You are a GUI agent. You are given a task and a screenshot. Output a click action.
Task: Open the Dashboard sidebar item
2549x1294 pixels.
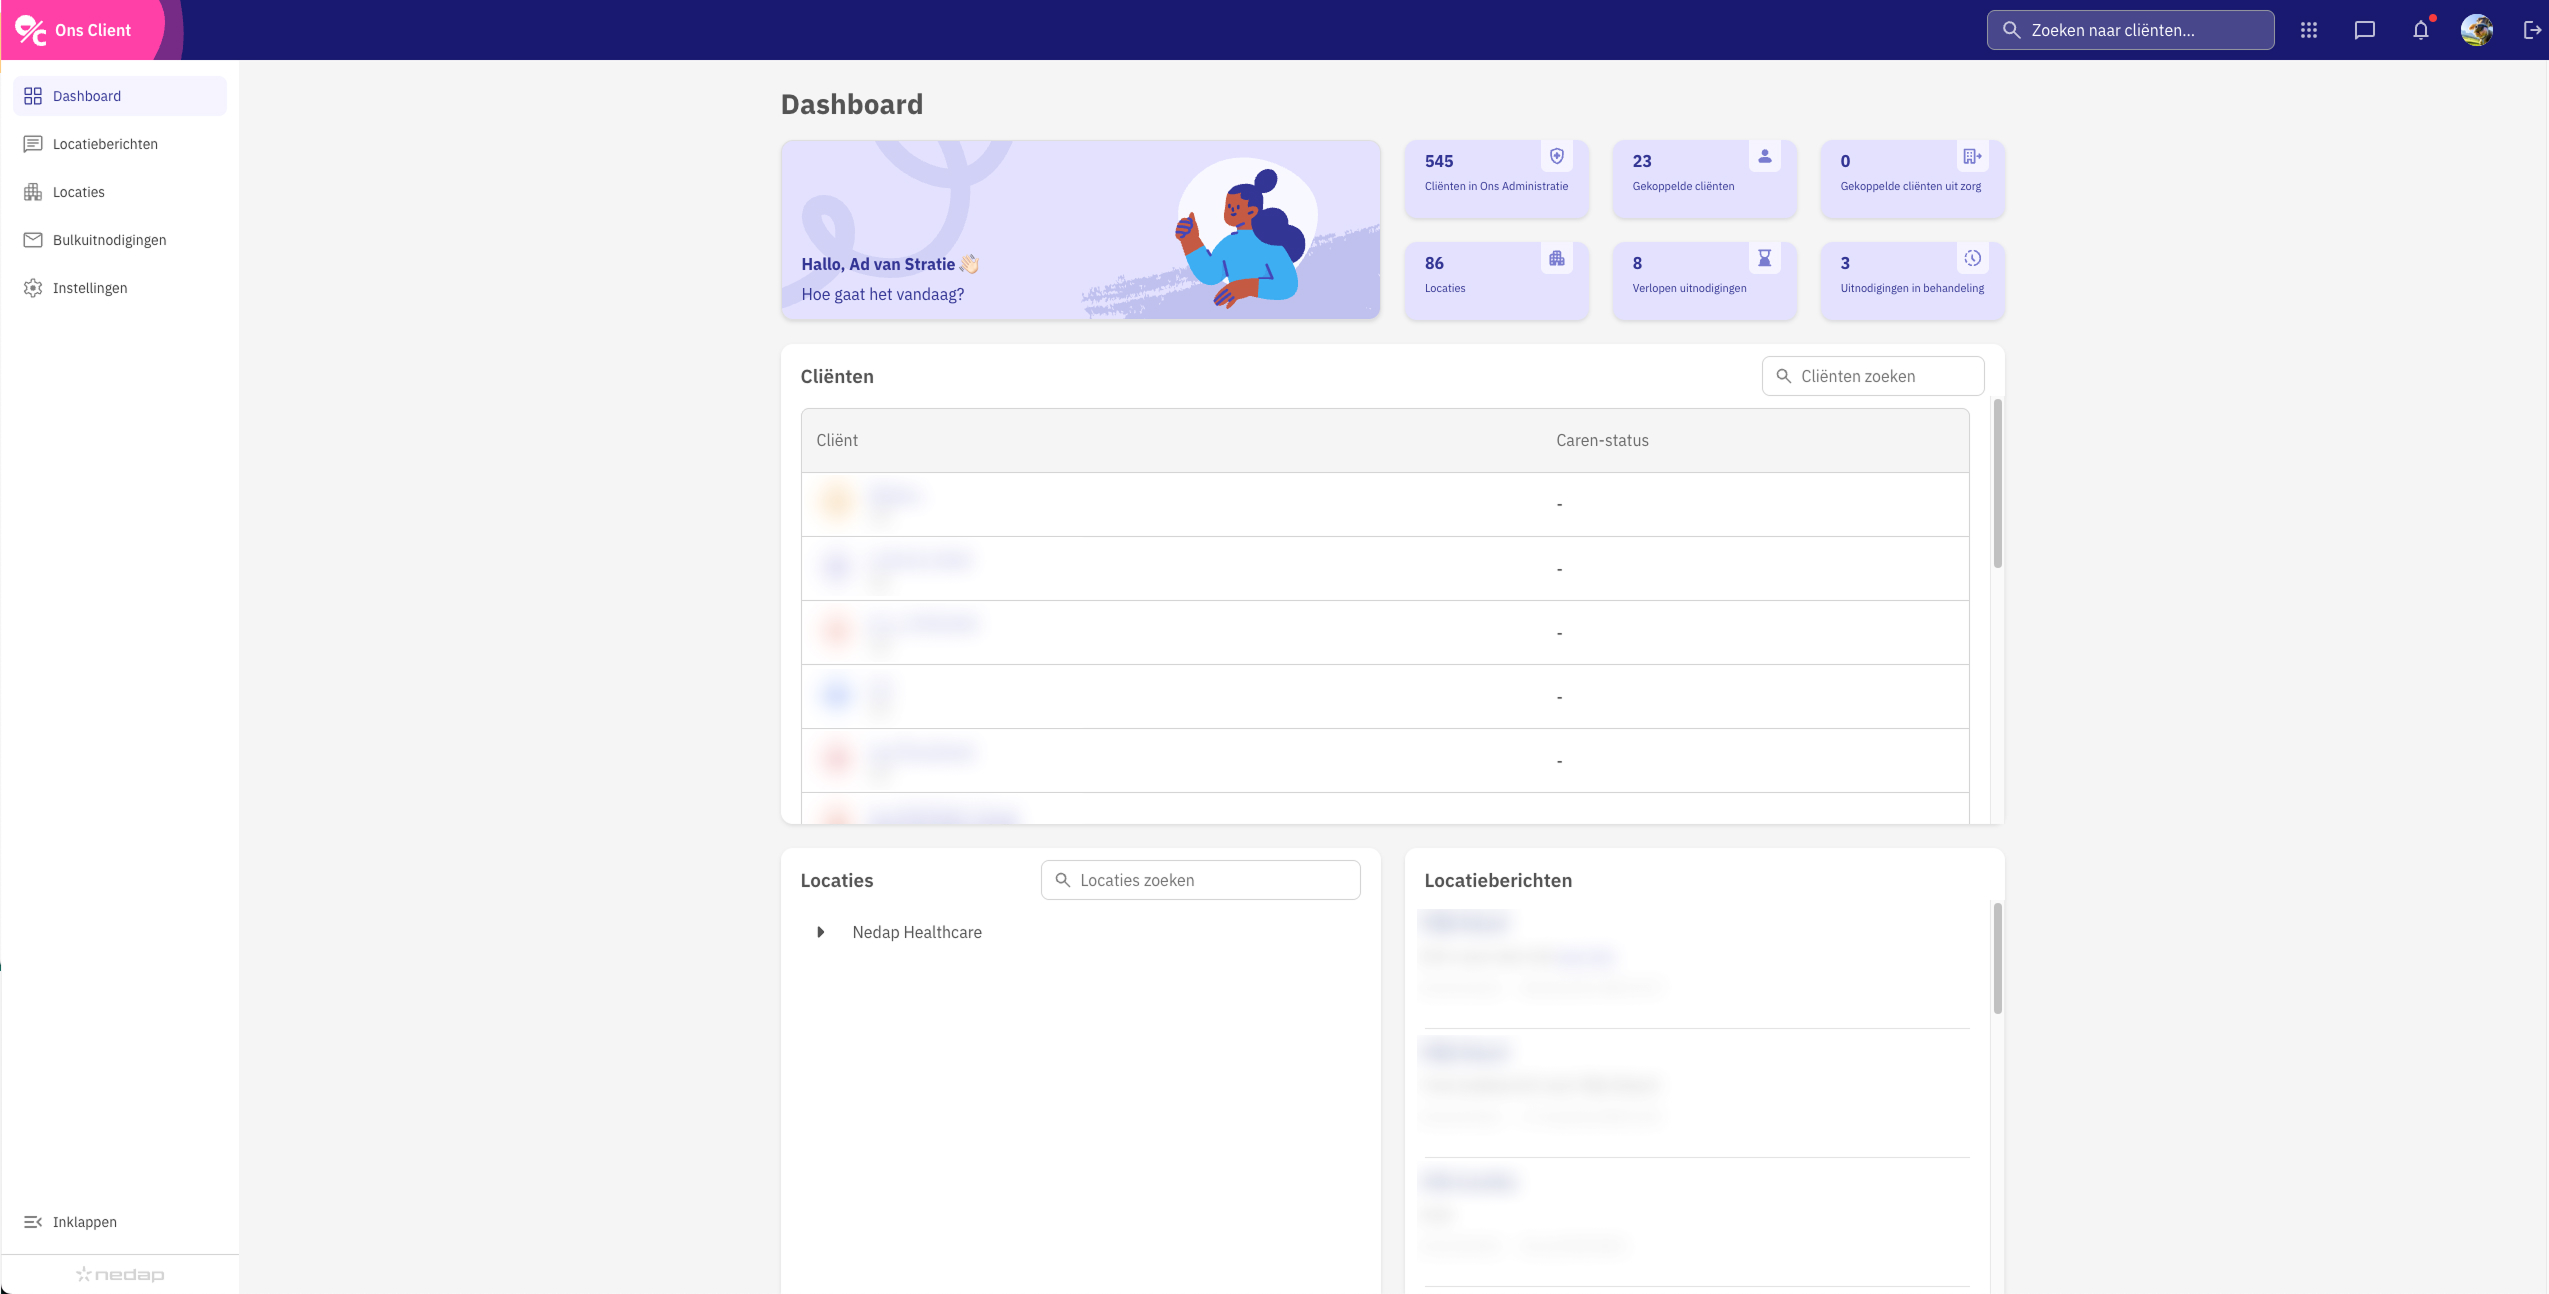click(x=120, y=96)
